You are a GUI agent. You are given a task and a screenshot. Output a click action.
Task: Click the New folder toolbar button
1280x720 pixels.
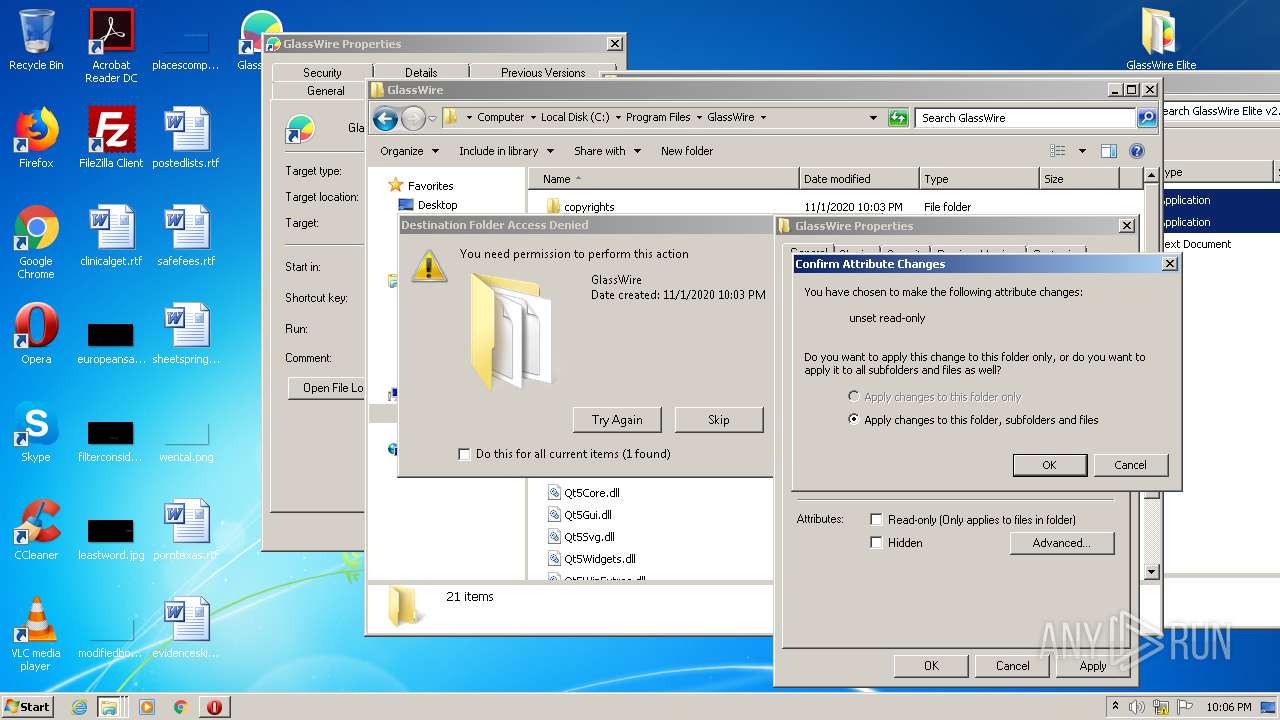pyautogui.click(x=687, y=151)
